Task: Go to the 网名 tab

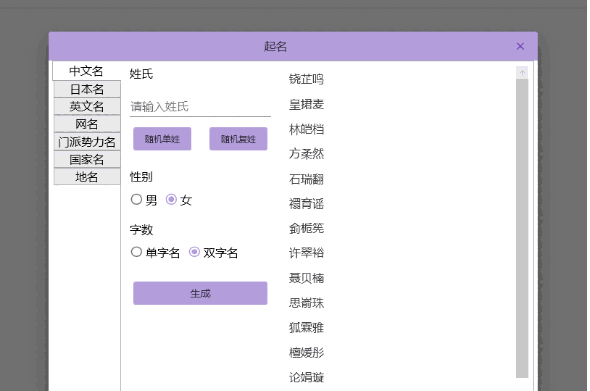Action: [x=87, y=124]
